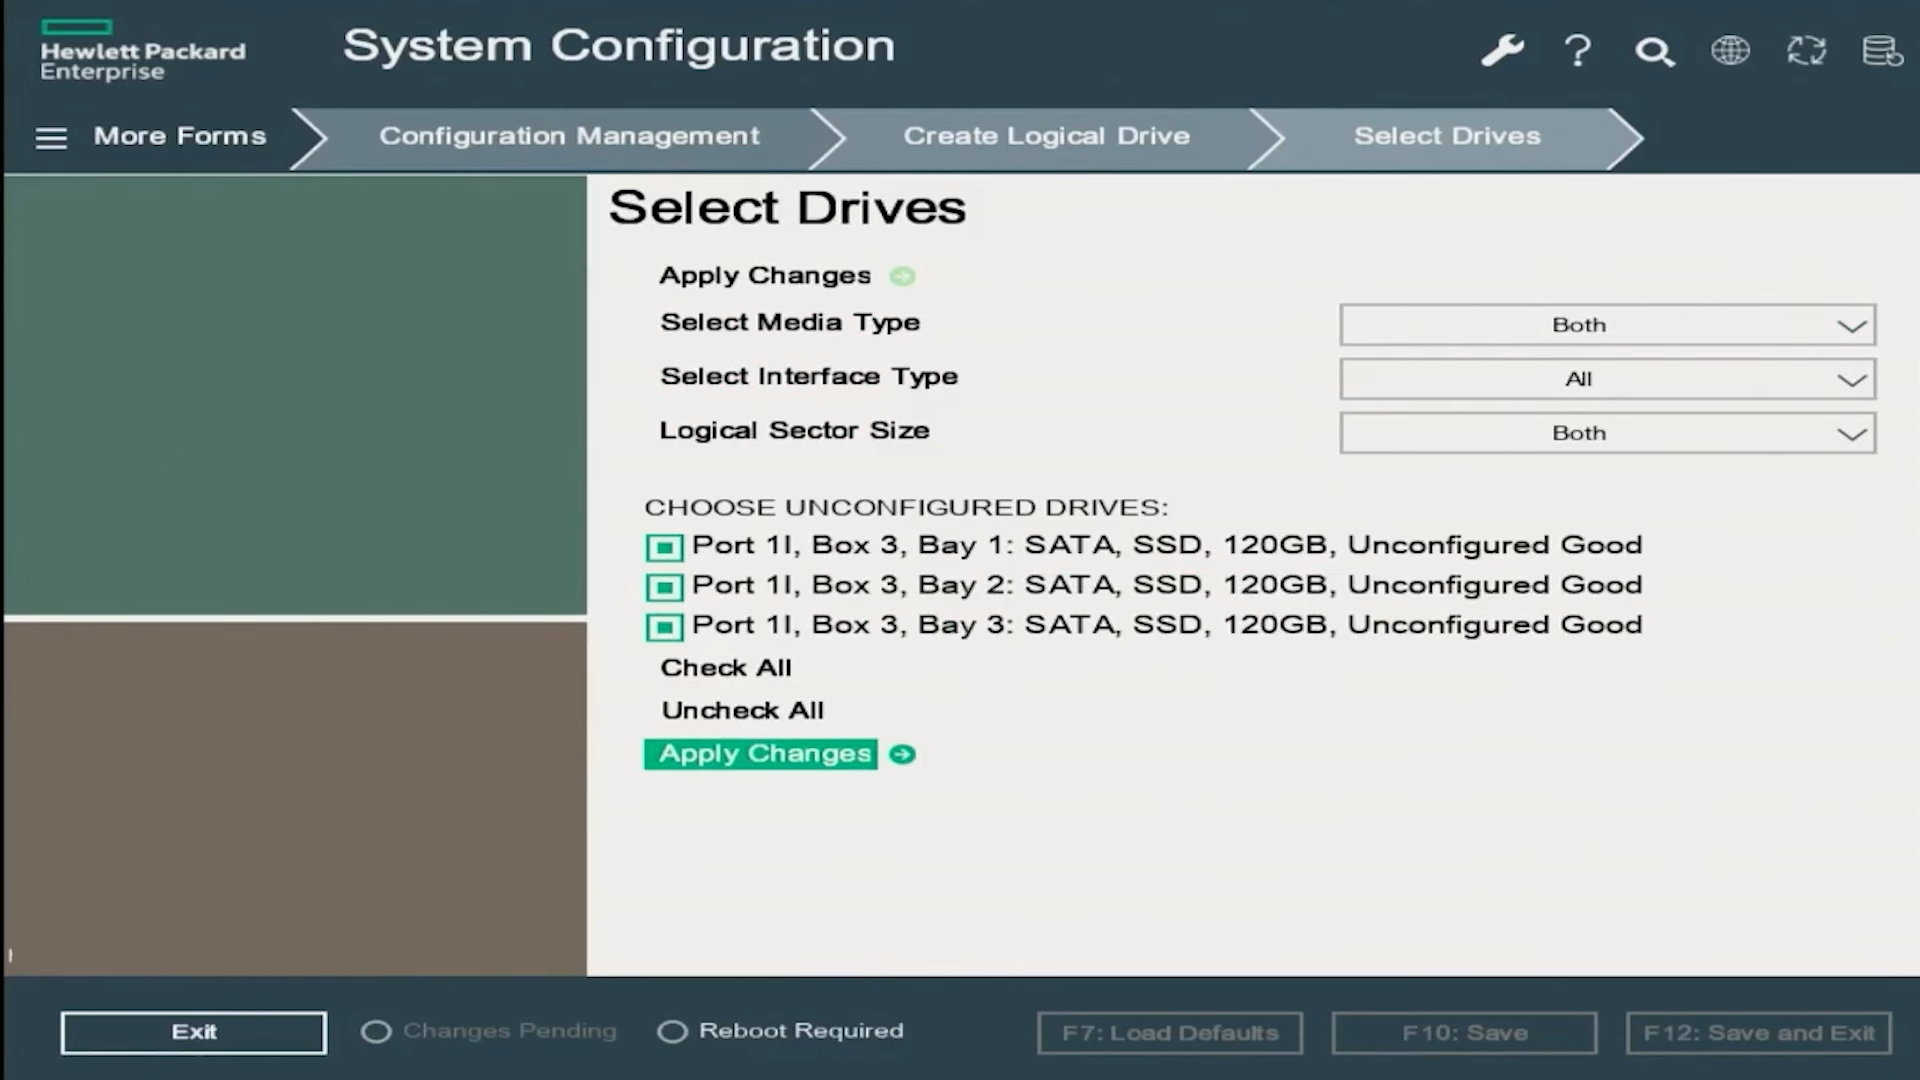The width and height of the screenshot is (1920, 1080).
Task: Open the hamburger menu icon
Action: pyautogui.click(x=51, y=138)
